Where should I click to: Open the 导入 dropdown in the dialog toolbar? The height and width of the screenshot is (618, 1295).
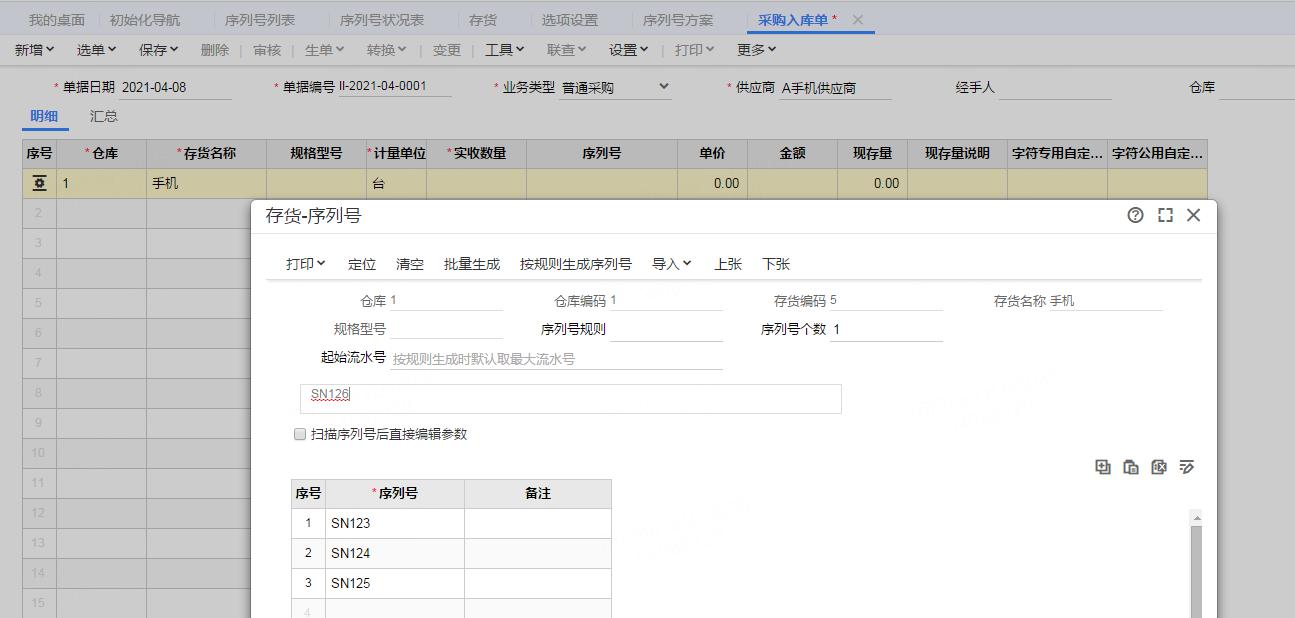pyautogui.click(x=672, y=264)
